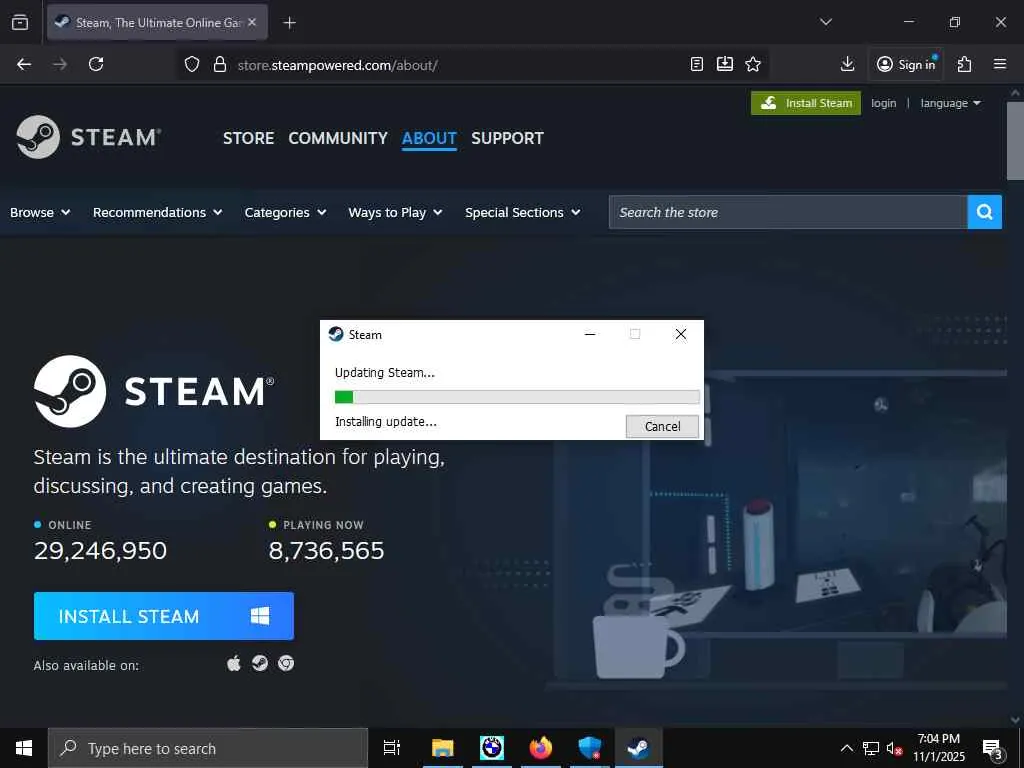Open Firefox View from the tab bar
The image size is (1024, 768).
20,22
